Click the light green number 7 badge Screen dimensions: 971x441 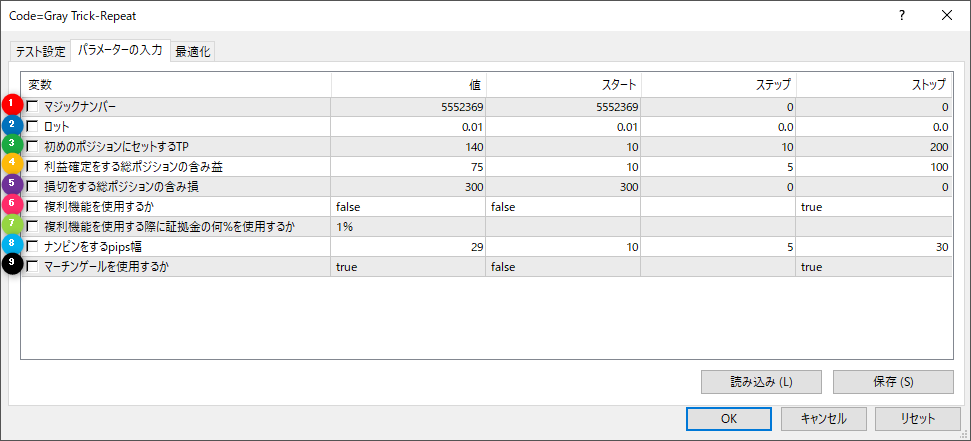coord(12,225)
